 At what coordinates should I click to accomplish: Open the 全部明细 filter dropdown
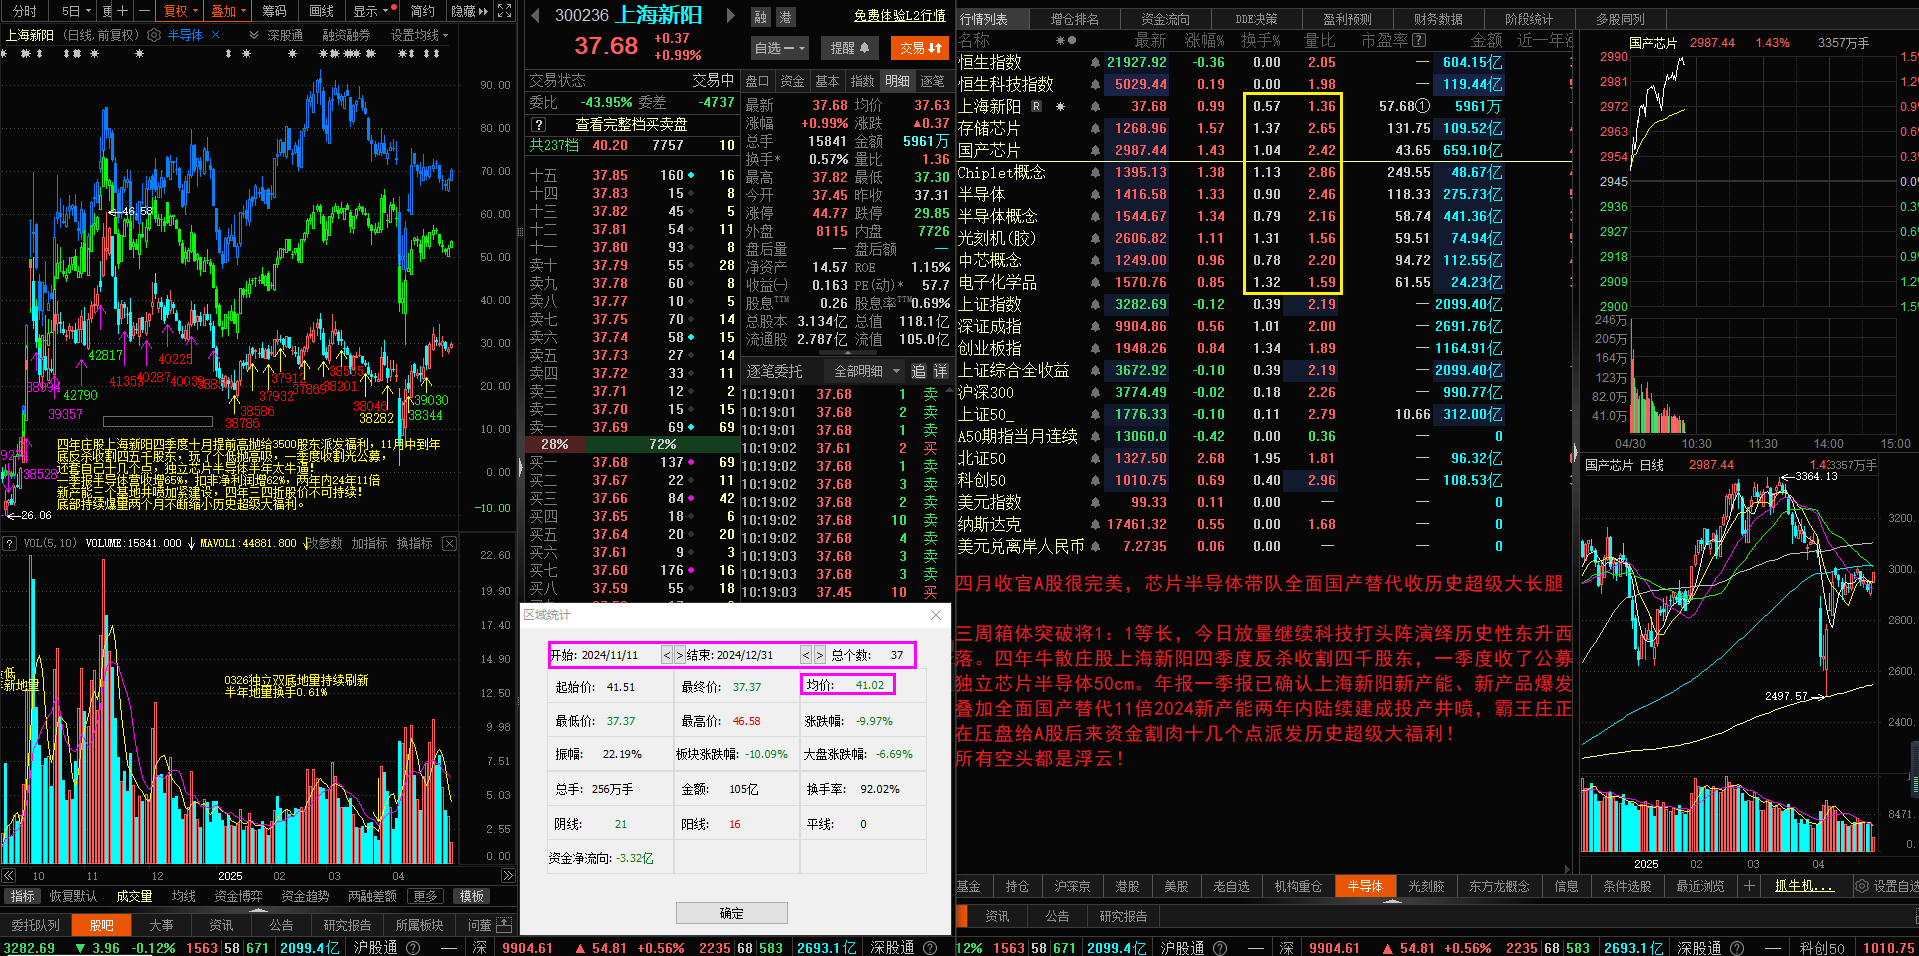pyautogui.click(x=865, y=371)
